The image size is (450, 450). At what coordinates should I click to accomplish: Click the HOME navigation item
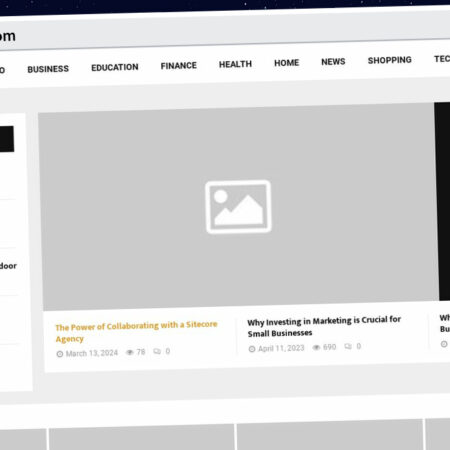coord(287,63)
